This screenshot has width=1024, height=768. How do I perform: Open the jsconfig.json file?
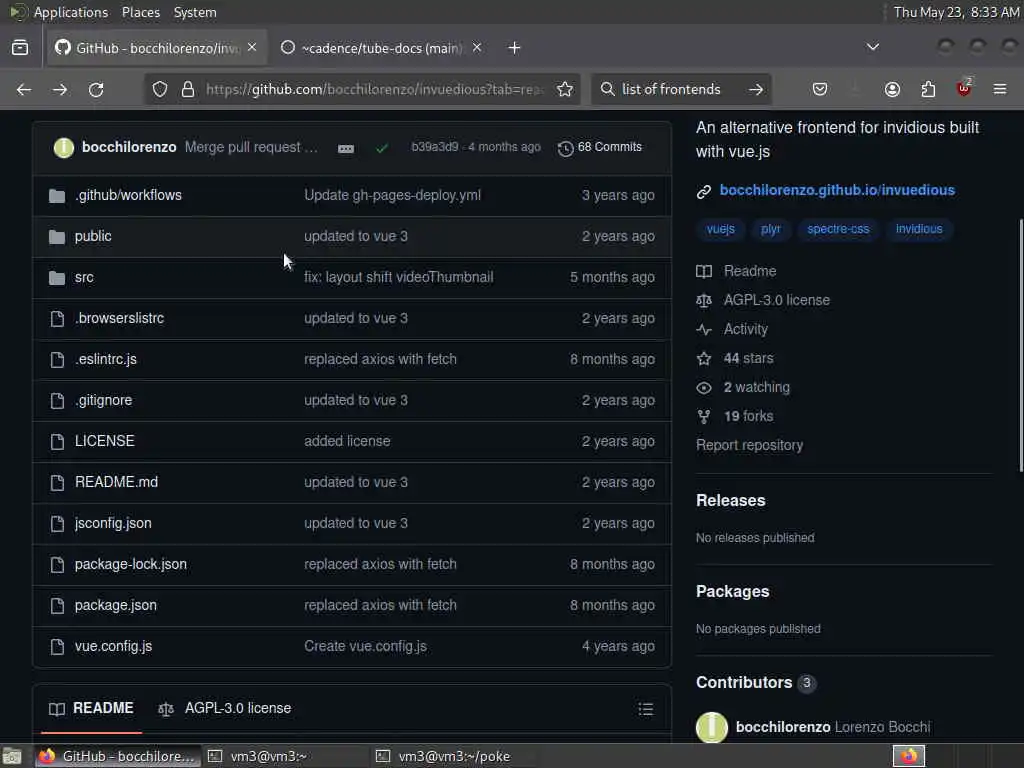pos(113,523)
